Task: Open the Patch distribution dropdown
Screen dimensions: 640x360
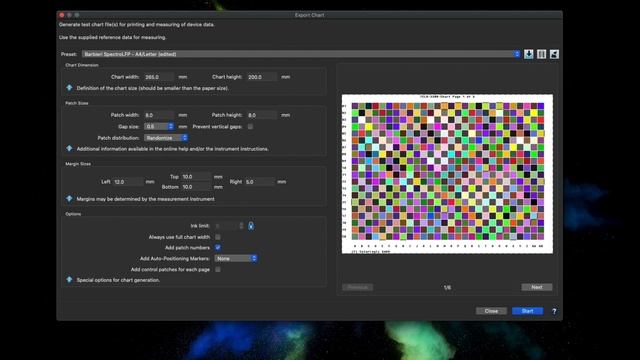Action: click(x=166, y=138)
